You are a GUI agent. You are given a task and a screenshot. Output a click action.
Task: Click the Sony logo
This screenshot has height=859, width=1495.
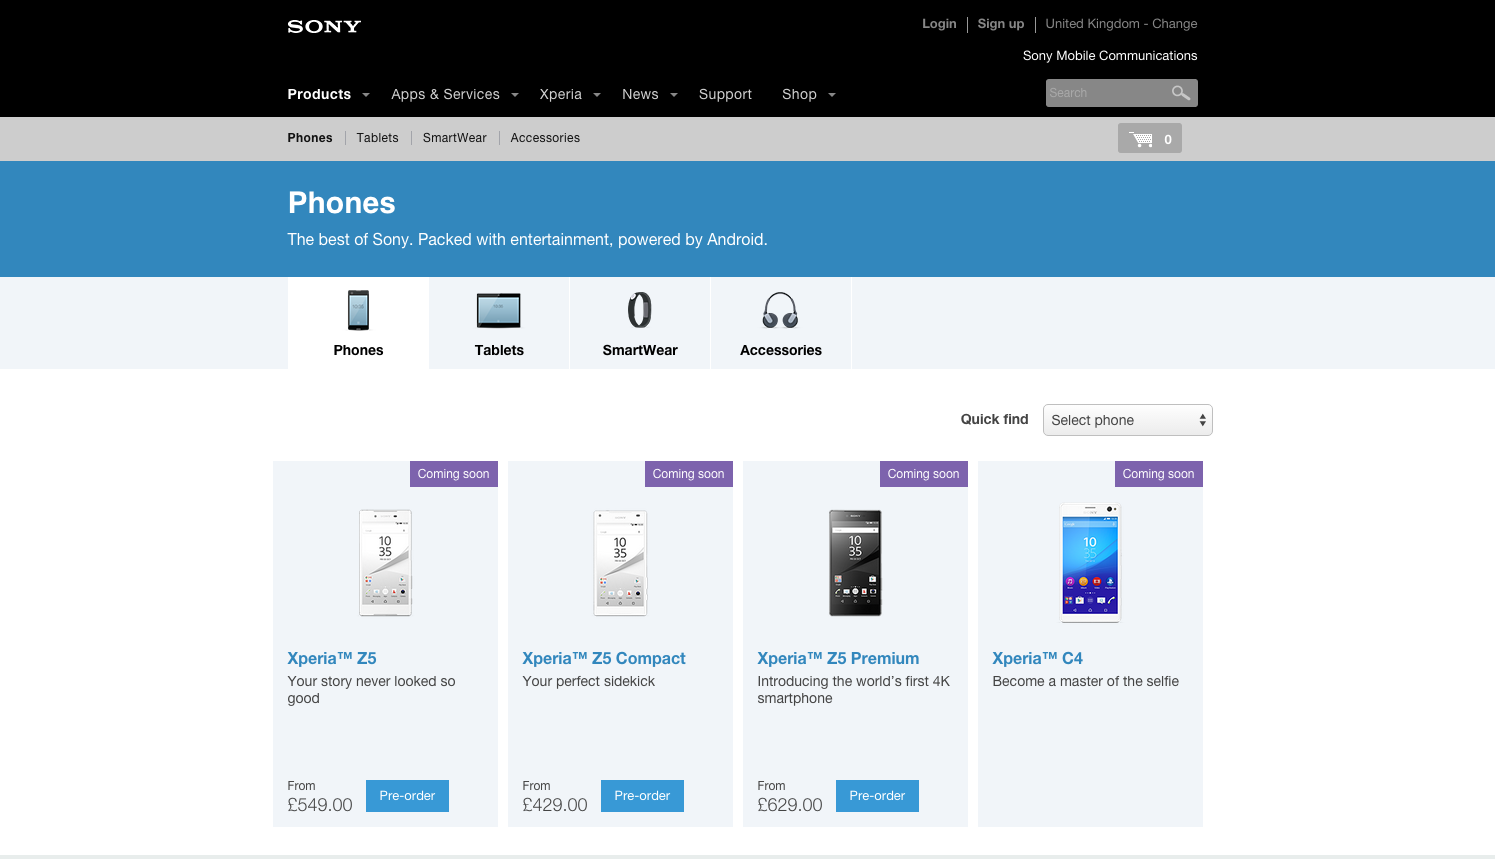[324, 27]
